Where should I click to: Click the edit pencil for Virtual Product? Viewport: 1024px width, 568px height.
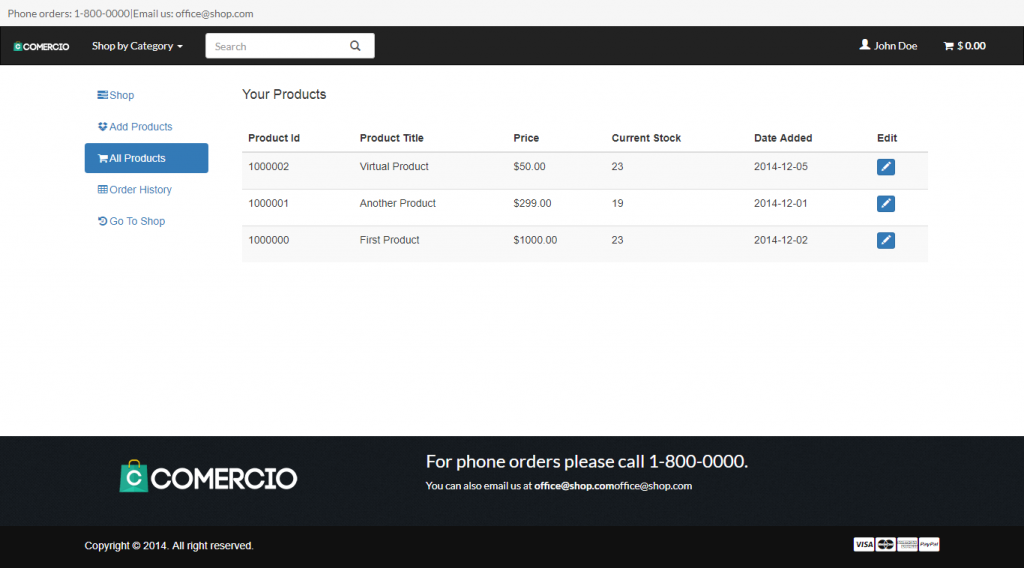tap(885, 167)
